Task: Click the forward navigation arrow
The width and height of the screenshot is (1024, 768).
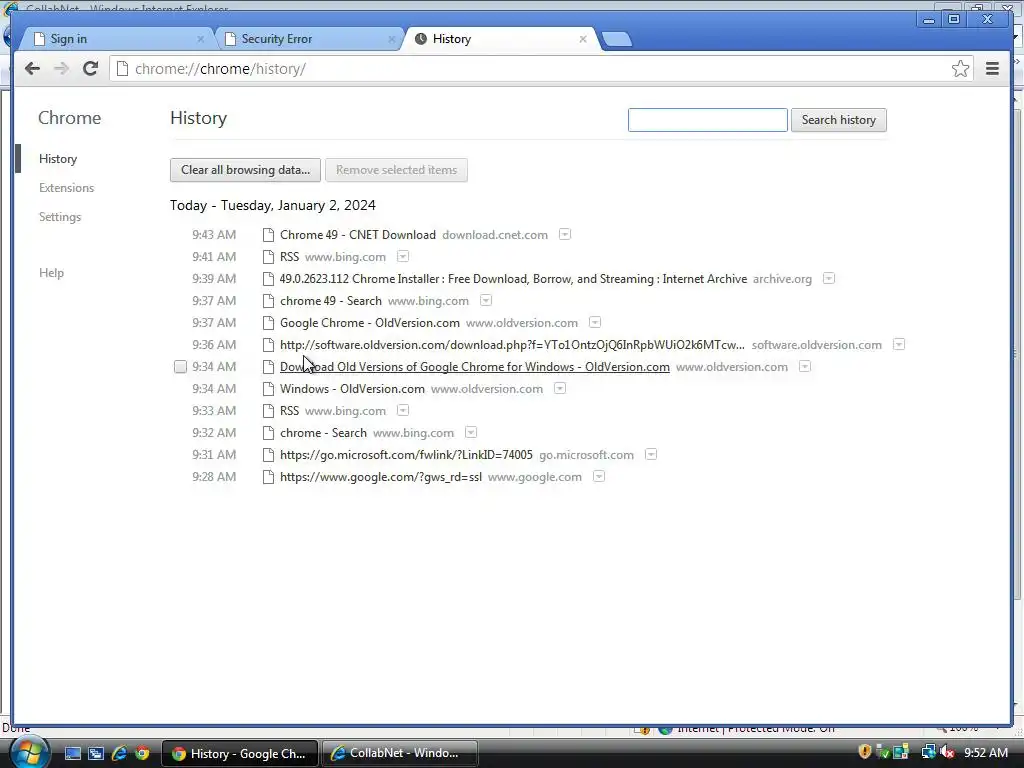Action: click(61, 69)
